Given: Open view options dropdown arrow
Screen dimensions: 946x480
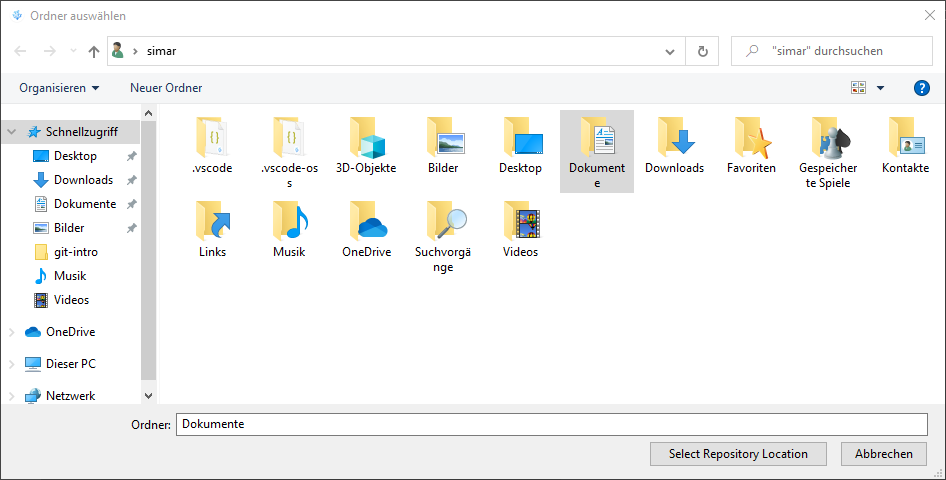Looking at the screenshot, I should click(x=880, y=88).
